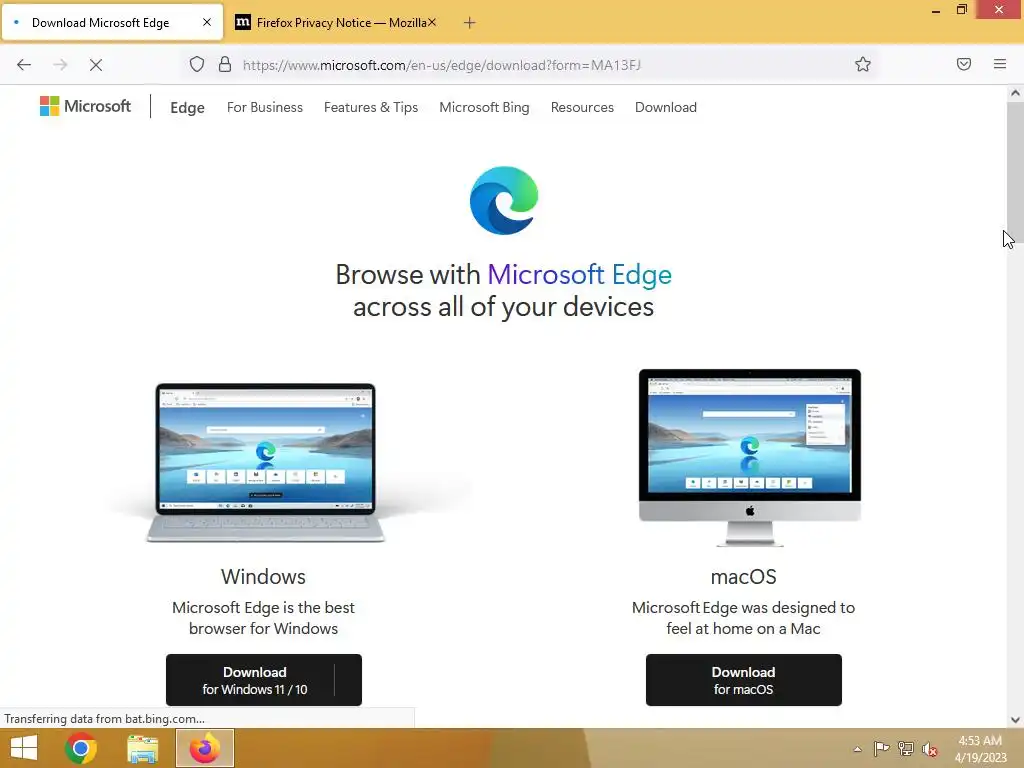Click the macOS iMac image
1024x768 pixels.
pos(750,457)
